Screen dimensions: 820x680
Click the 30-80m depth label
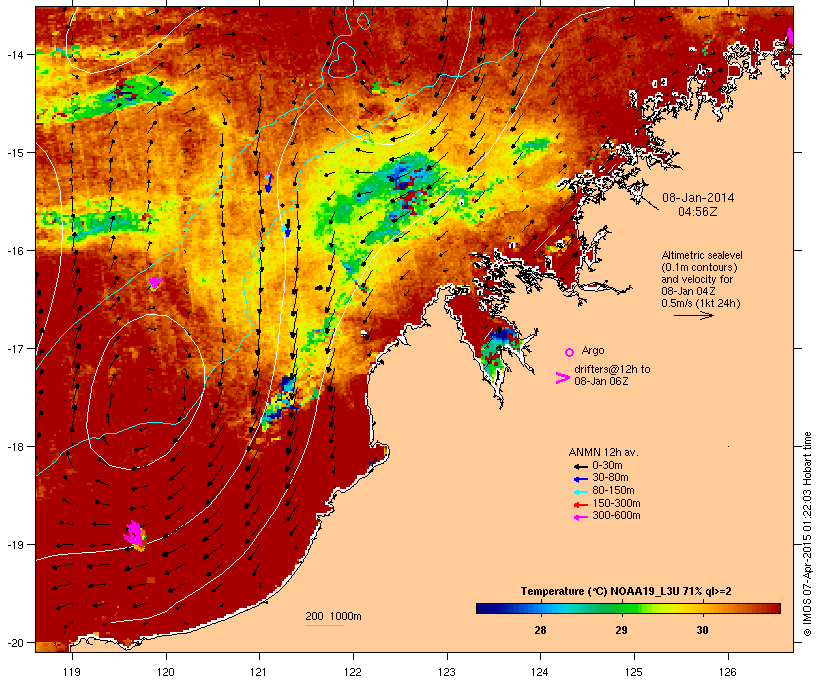click(x=610, y=478)
